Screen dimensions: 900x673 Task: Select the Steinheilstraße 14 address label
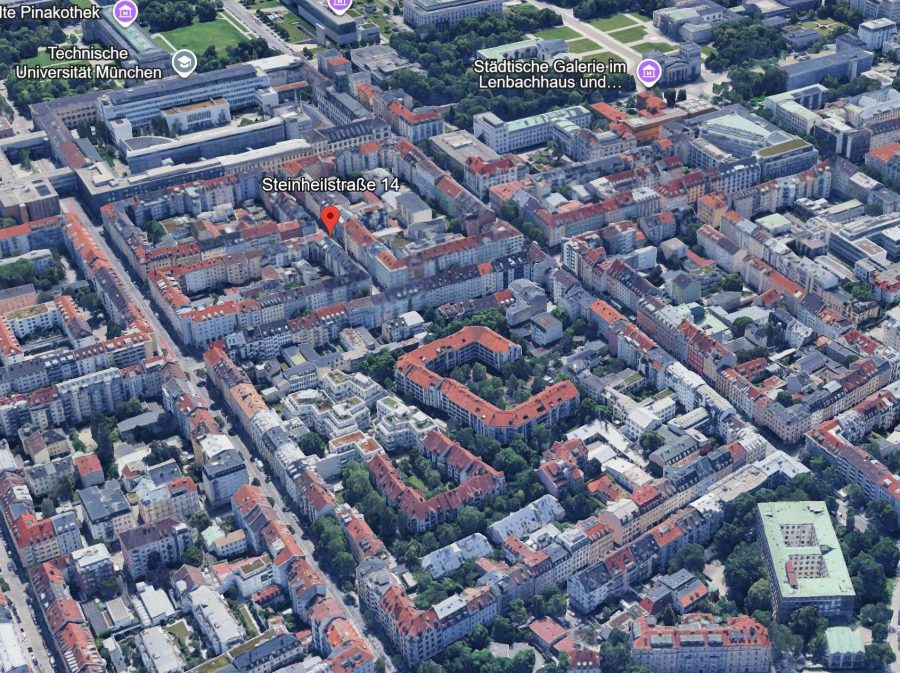[330, 184]
